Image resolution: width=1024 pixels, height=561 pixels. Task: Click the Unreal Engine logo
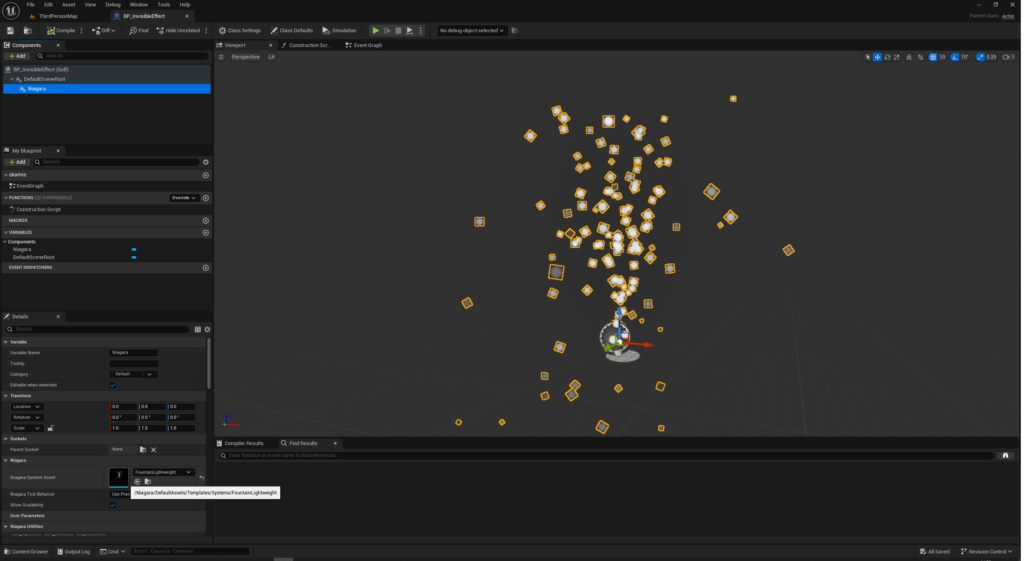tap(10, 10)
